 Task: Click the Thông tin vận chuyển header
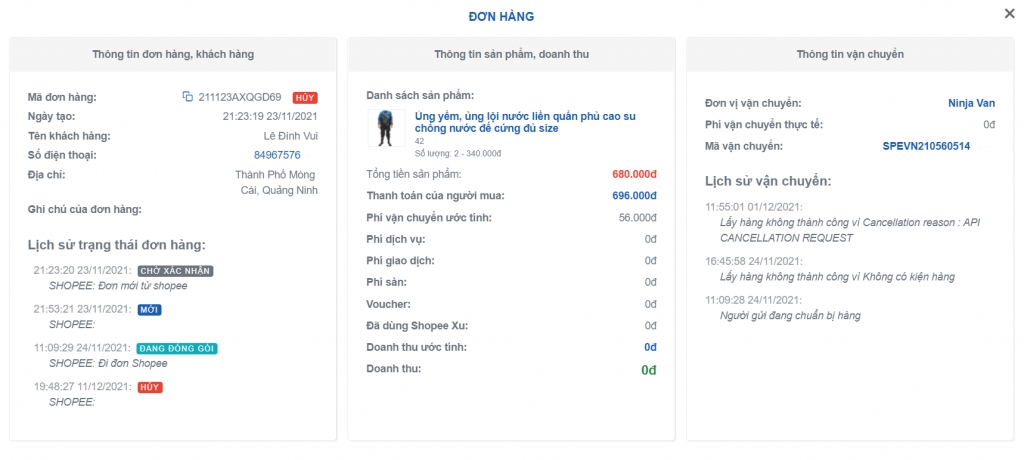[x=849, y=54]
